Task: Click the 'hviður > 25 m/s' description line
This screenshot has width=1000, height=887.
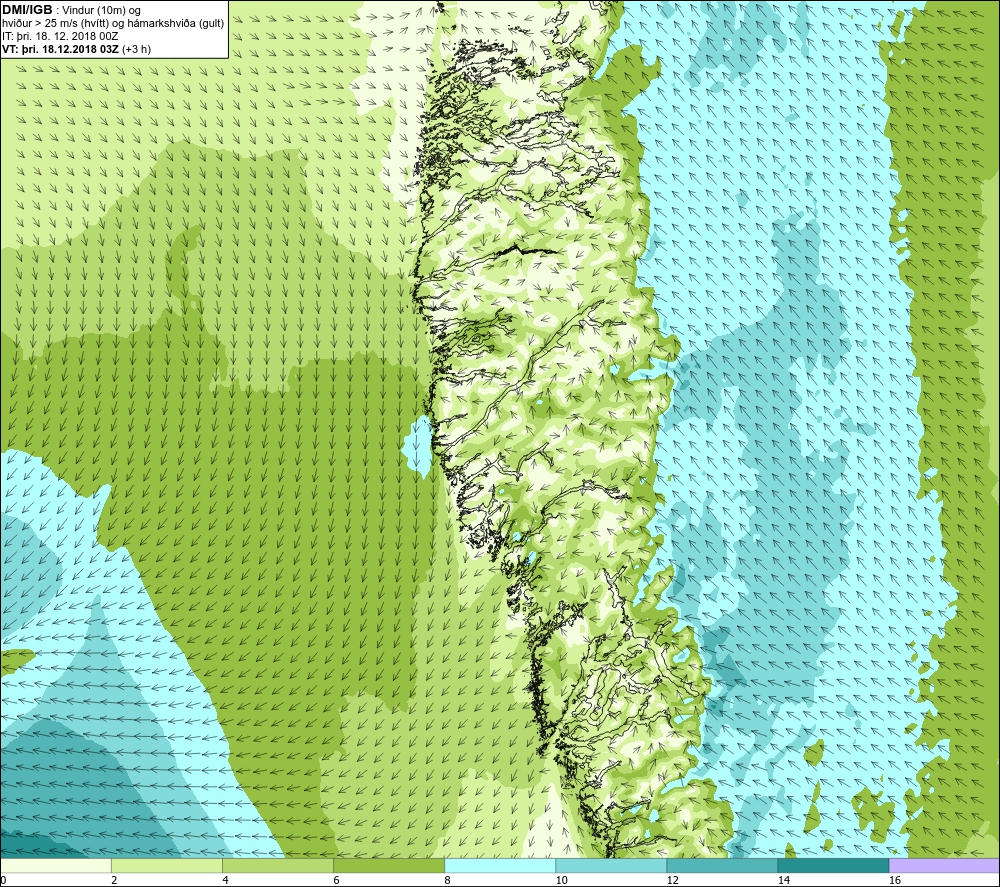Action: point(113,24)
